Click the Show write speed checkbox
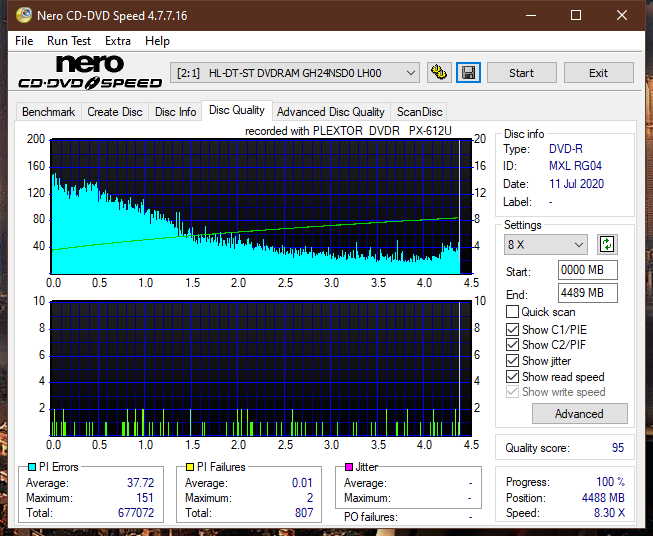 pos(512,392)
